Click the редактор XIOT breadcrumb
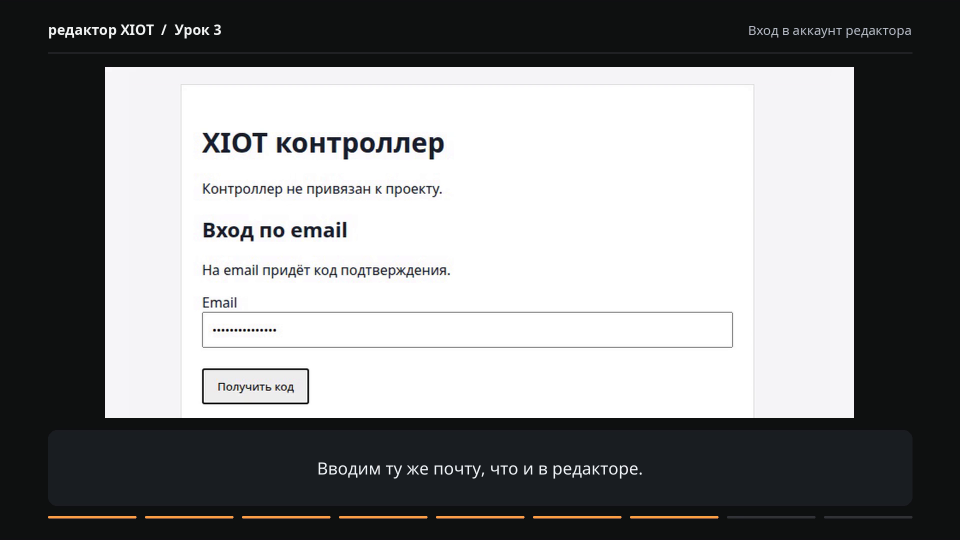The width and height of the screenshot is (960, 540). [x=101, y=30]
